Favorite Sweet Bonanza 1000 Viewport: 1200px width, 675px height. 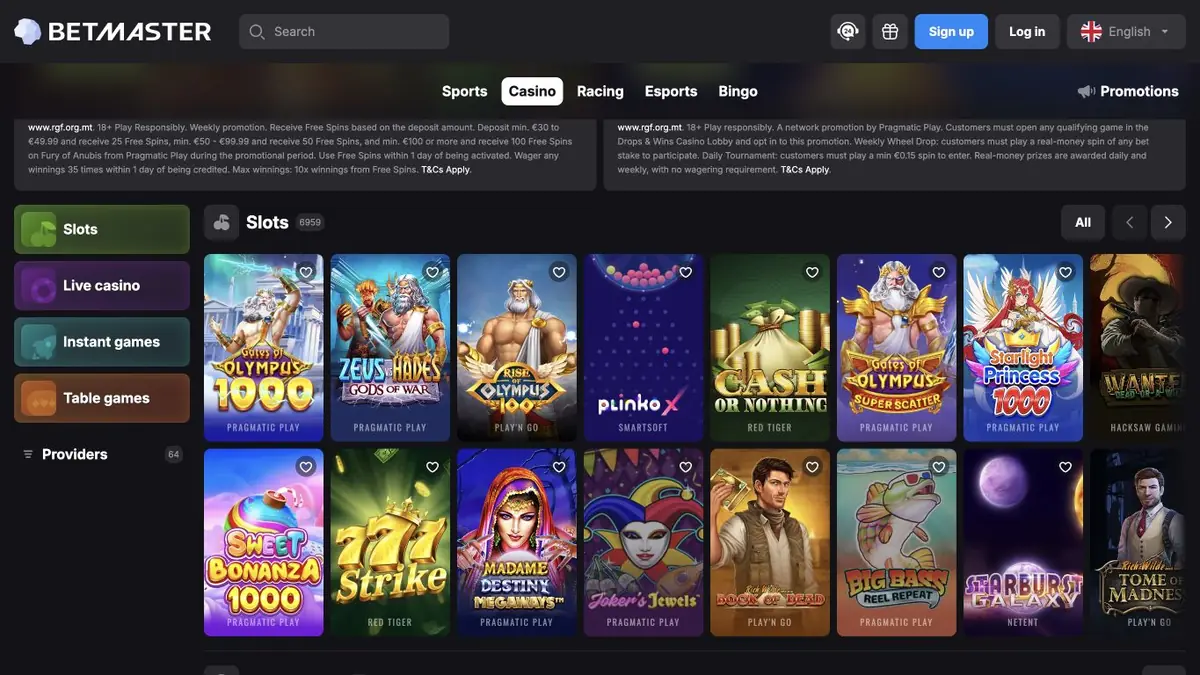pyautogui.click(x=306, y=467)
